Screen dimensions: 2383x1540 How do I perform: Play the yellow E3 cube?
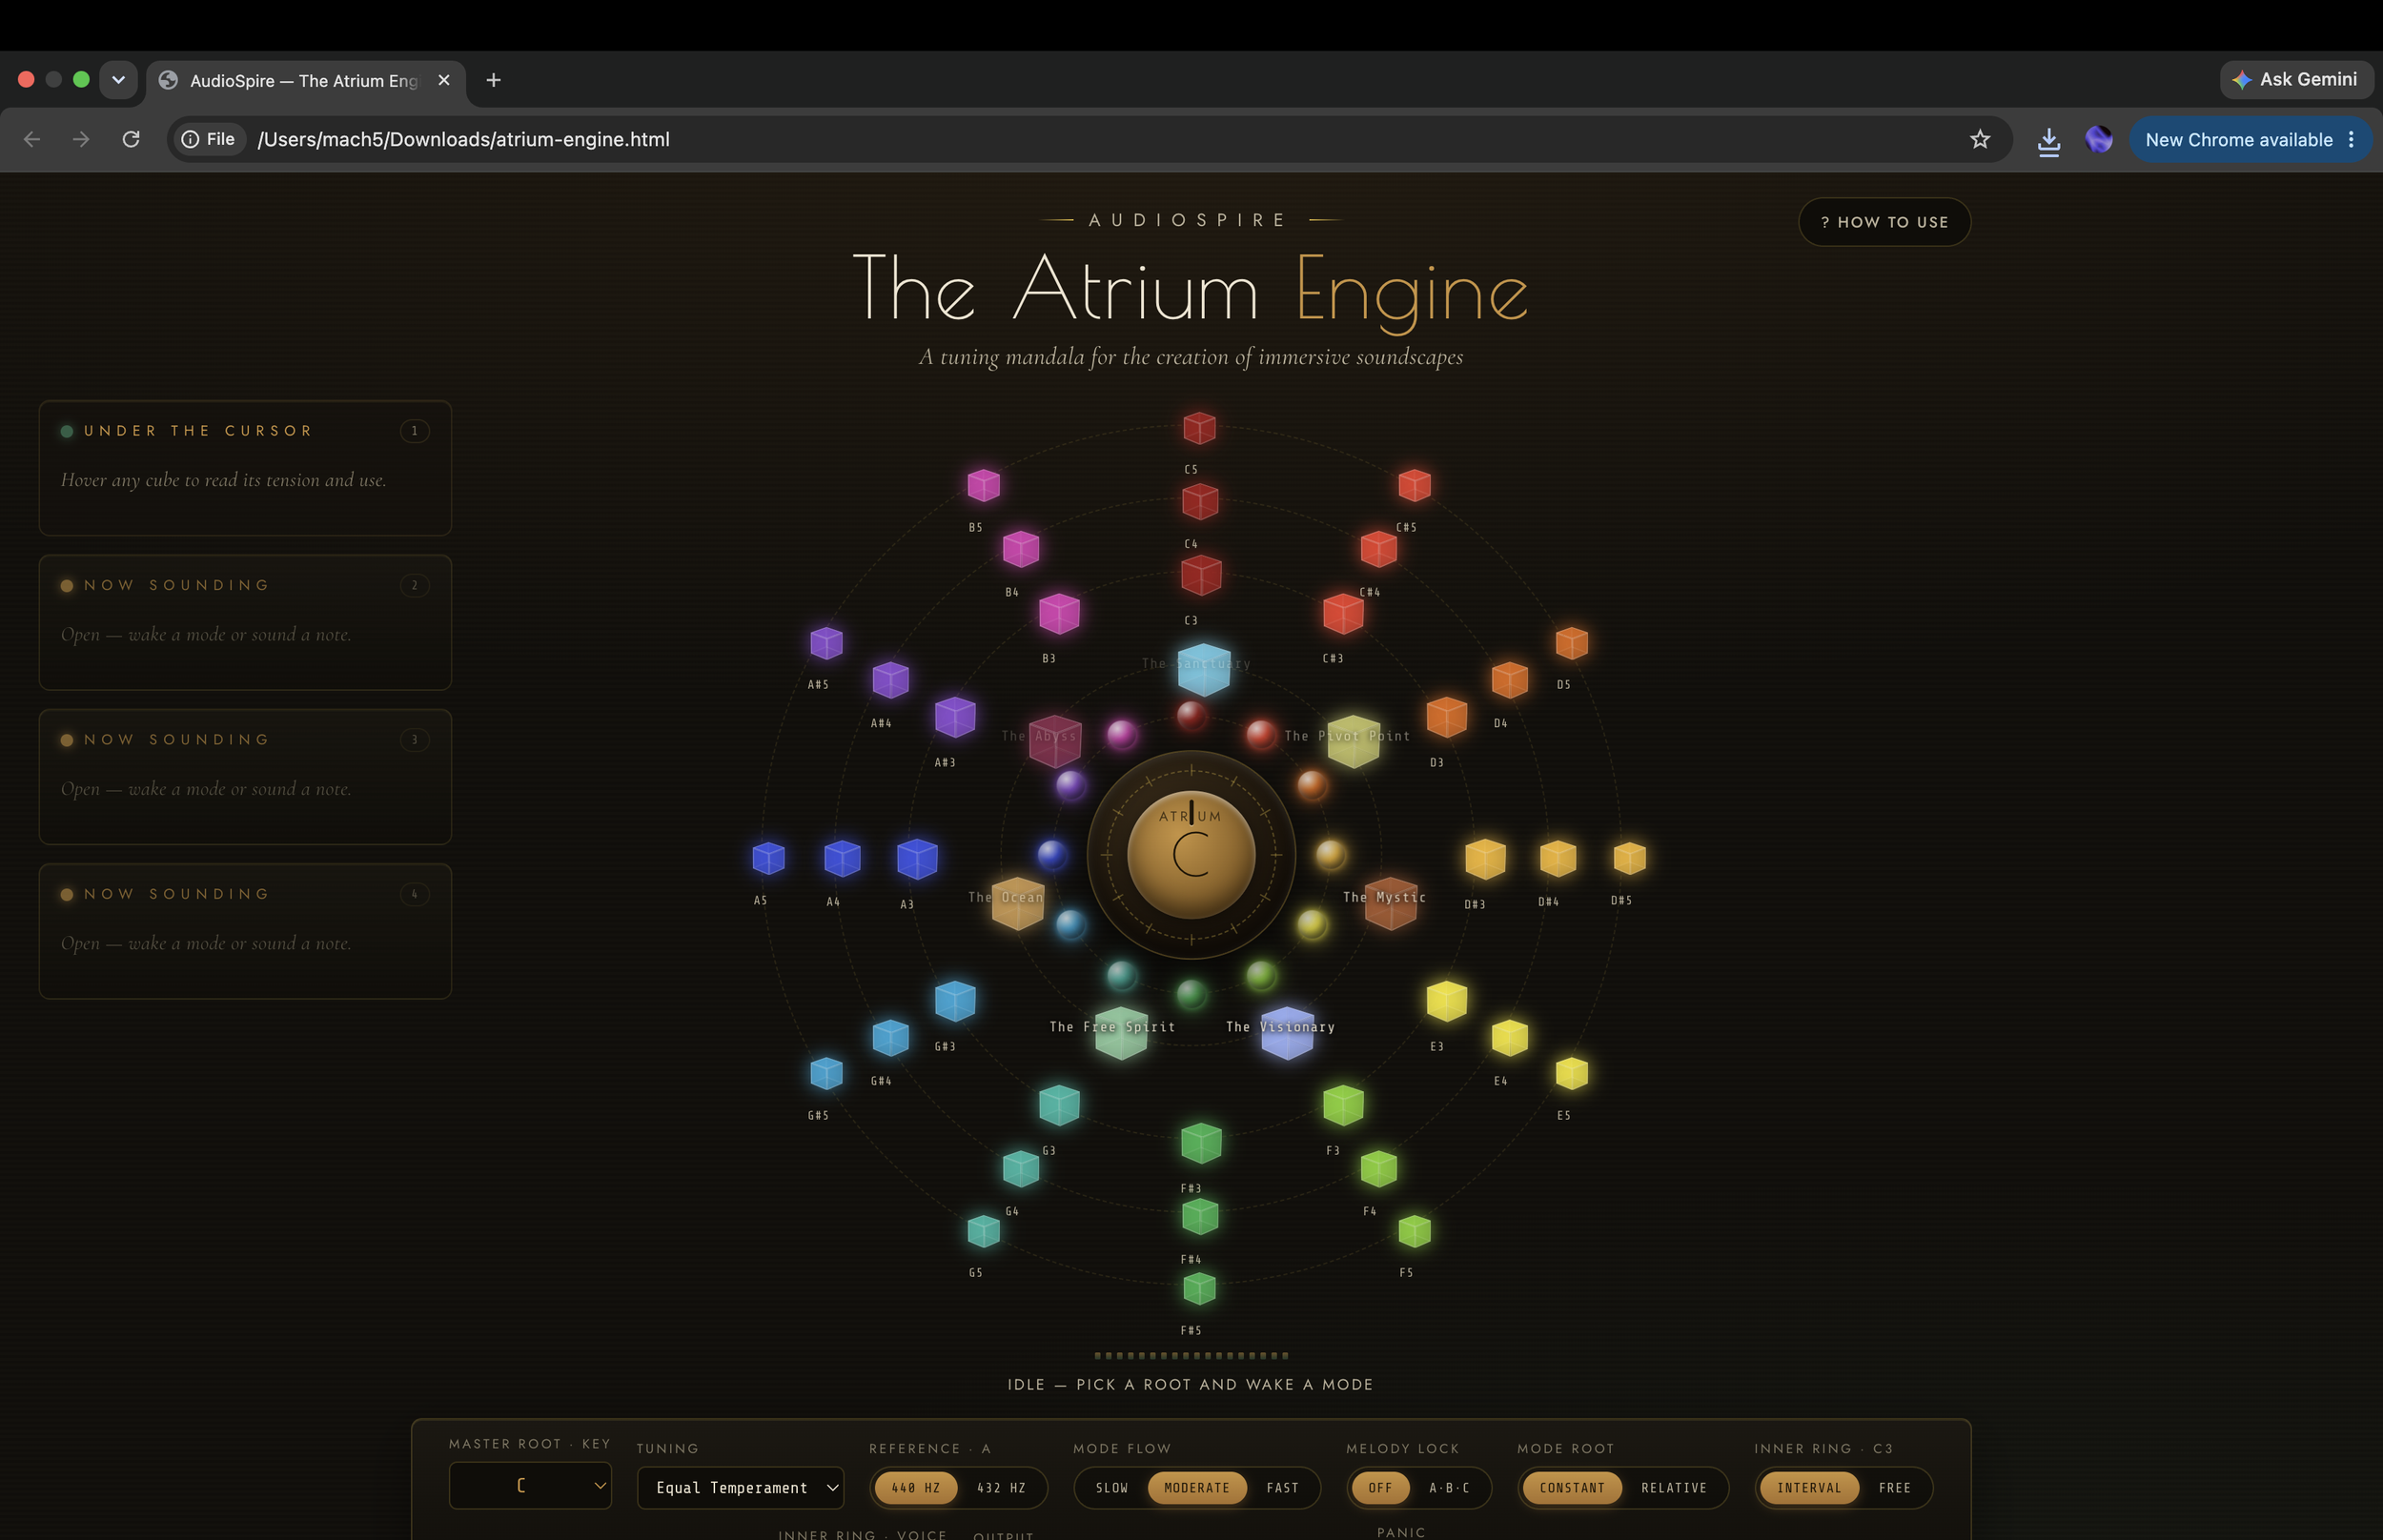coord(1446,1001)
